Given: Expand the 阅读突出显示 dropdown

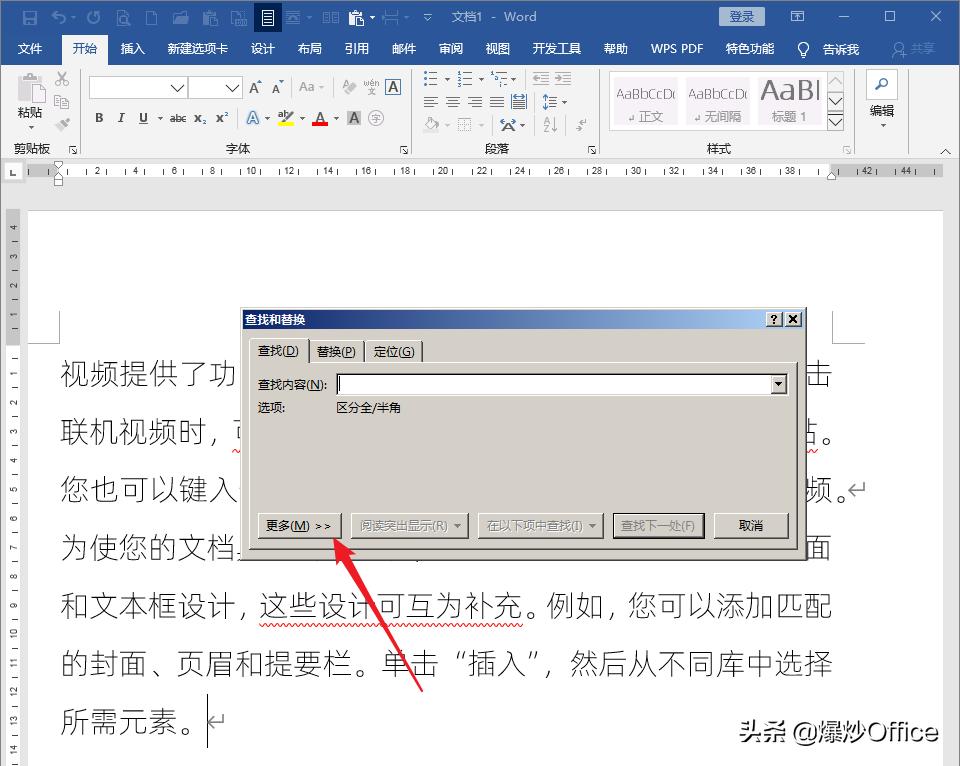Looking at the screenshot, I should coord(458,525).
